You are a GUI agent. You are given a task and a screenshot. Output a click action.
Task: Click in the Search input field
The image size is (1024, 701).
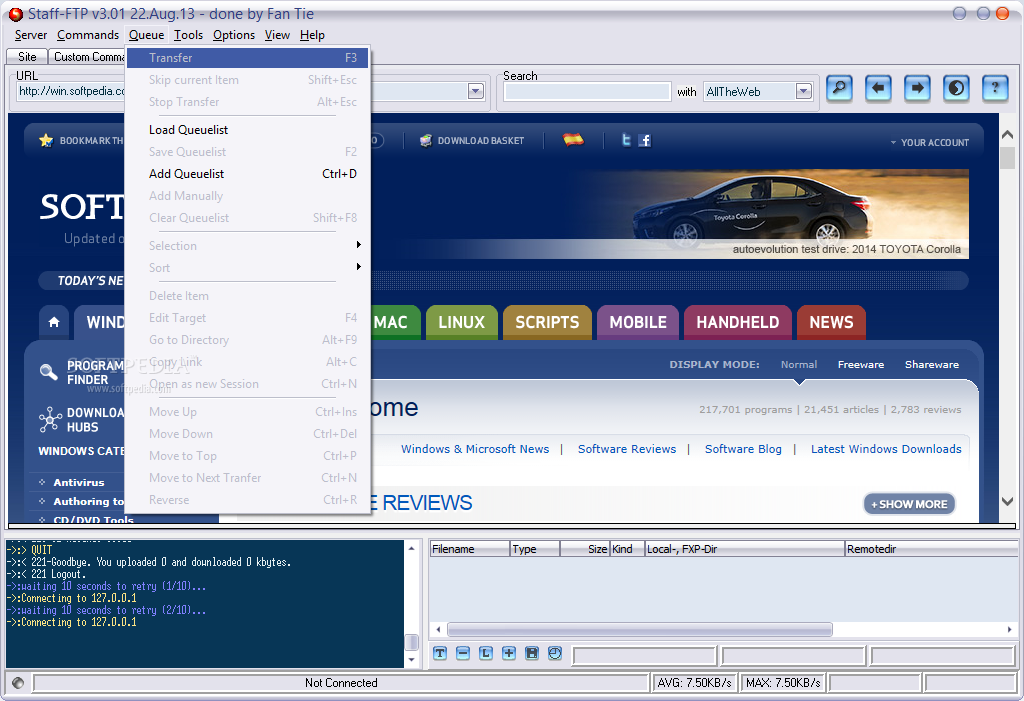pos(587,91)
